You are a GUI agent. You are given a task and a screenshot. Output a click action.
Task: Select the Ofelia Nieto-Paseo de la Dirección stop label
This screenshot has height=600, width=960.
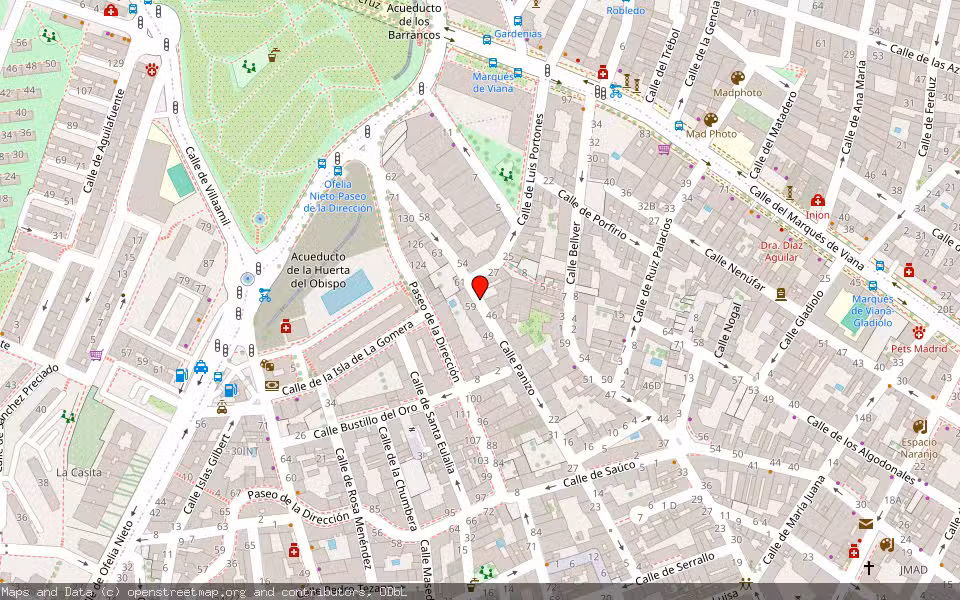[x=338, y=196]
